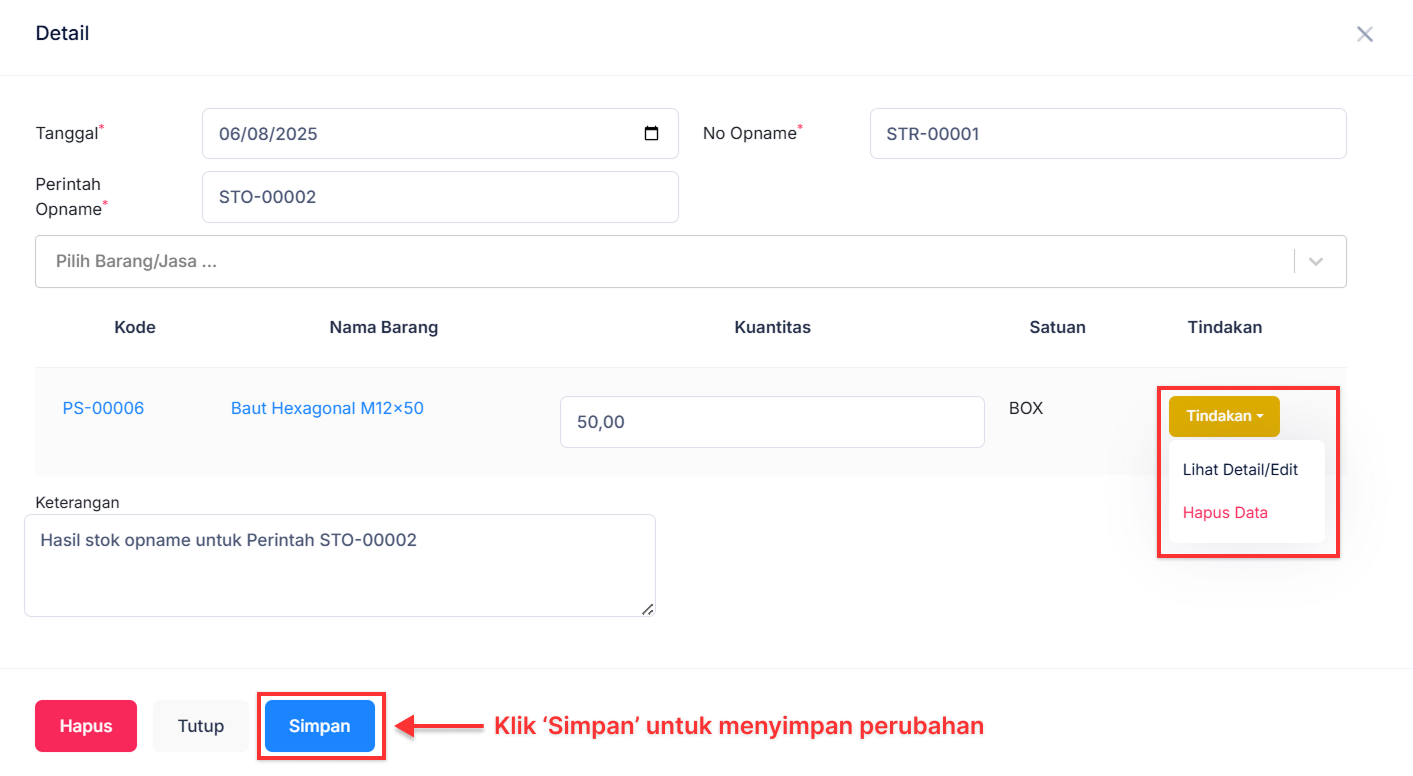Open the Tindakan dropdown menu
1413x776 pixels.
1223,416
